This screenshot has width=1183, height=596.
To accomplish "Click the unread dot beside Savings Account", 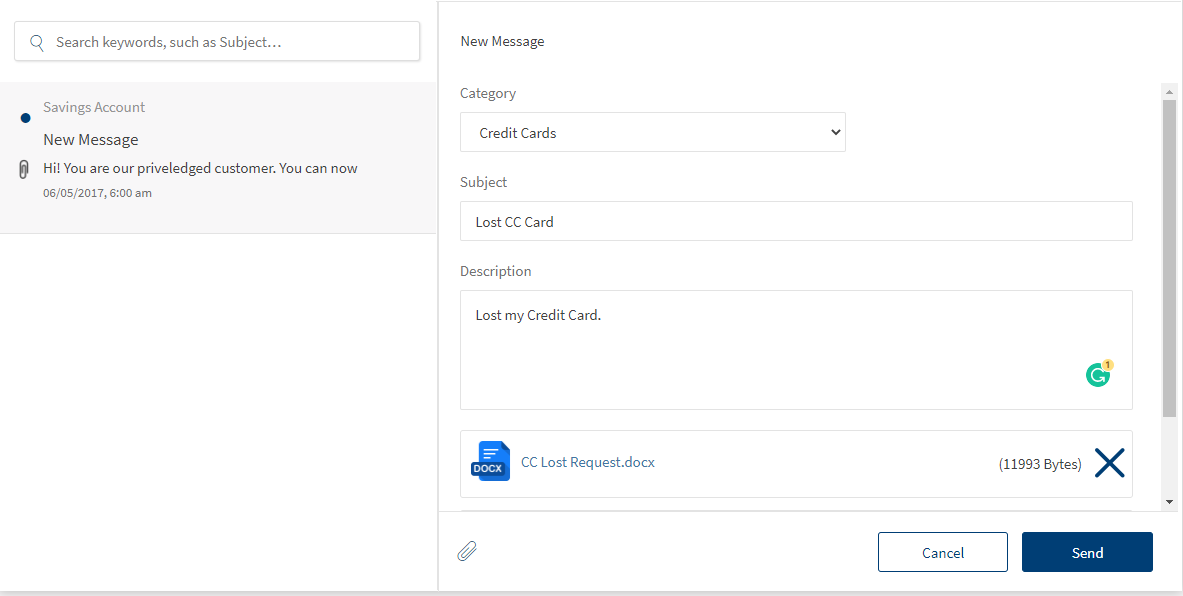I will [x=25, y=118].
